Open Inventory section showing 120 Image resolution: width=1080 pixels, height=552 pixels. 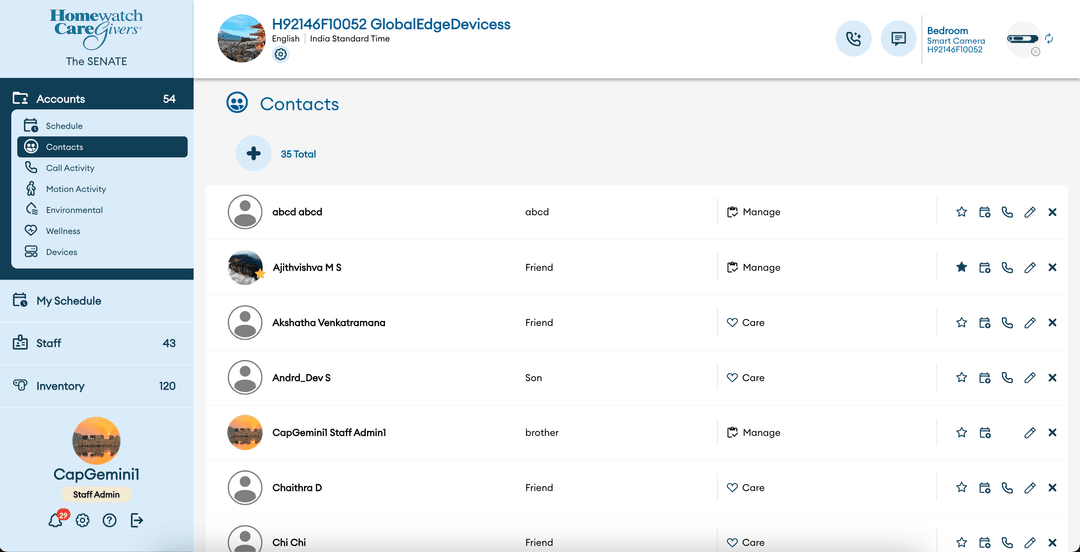[x=96, y=386]
